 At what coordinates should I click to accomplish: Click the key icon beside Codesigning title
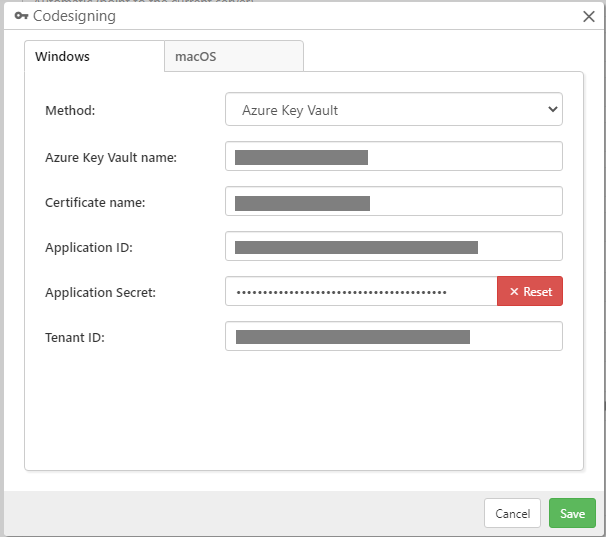21,16
